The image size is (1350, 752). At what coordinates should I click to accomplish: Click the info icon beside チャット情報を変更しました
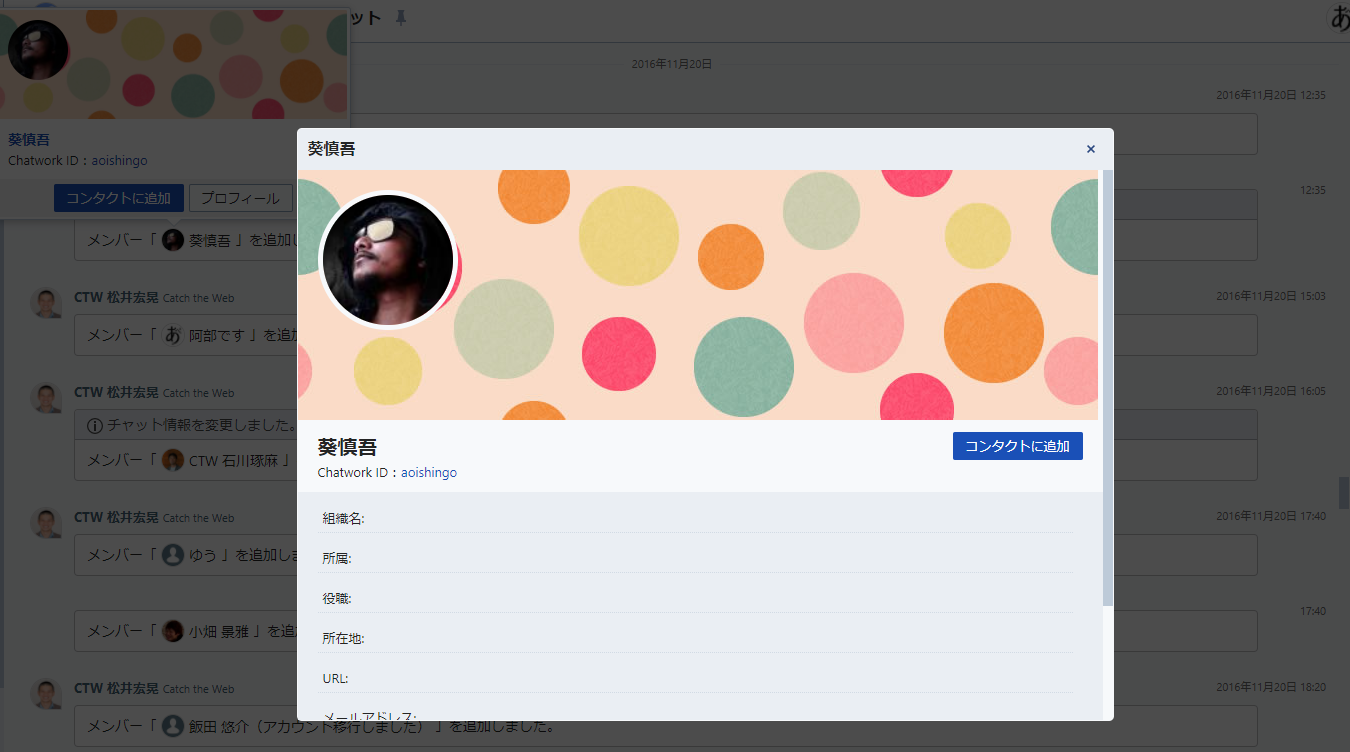pyautogui.click(x=95, y=425)
